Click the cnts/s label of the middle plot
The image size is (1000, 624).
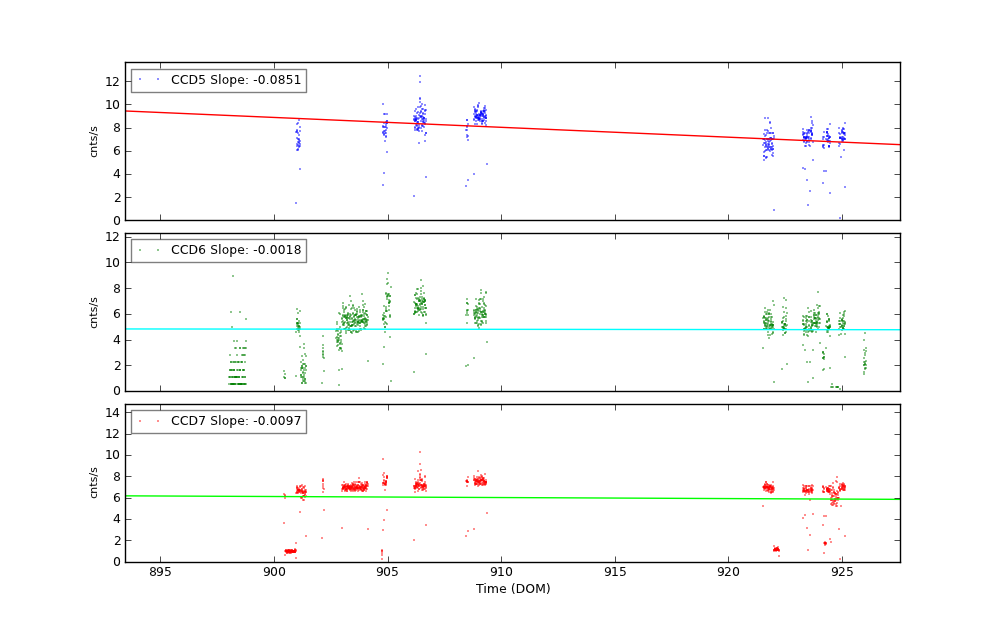[94, 312]
